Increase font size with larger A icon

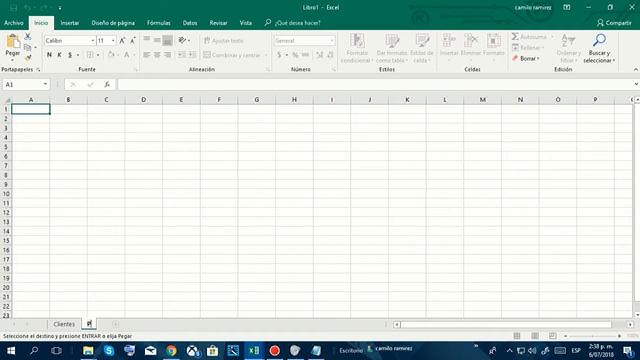[x=122, y=40]
